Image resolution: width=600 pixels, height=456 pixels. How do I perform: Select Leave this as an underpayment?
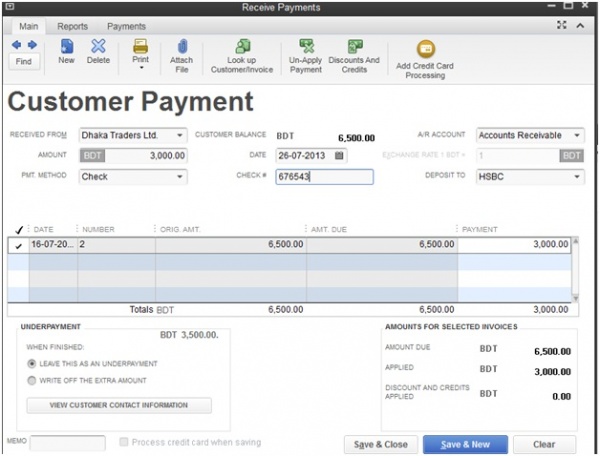pos(32,363)
